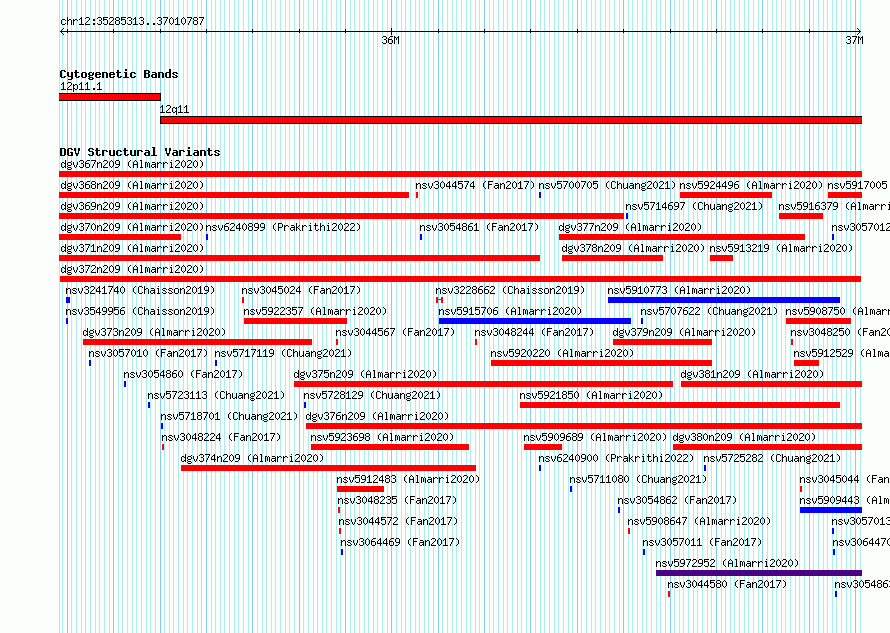Select nsv3045024 (Fan2017) label

pyautogui.click(x=301, y=290)
